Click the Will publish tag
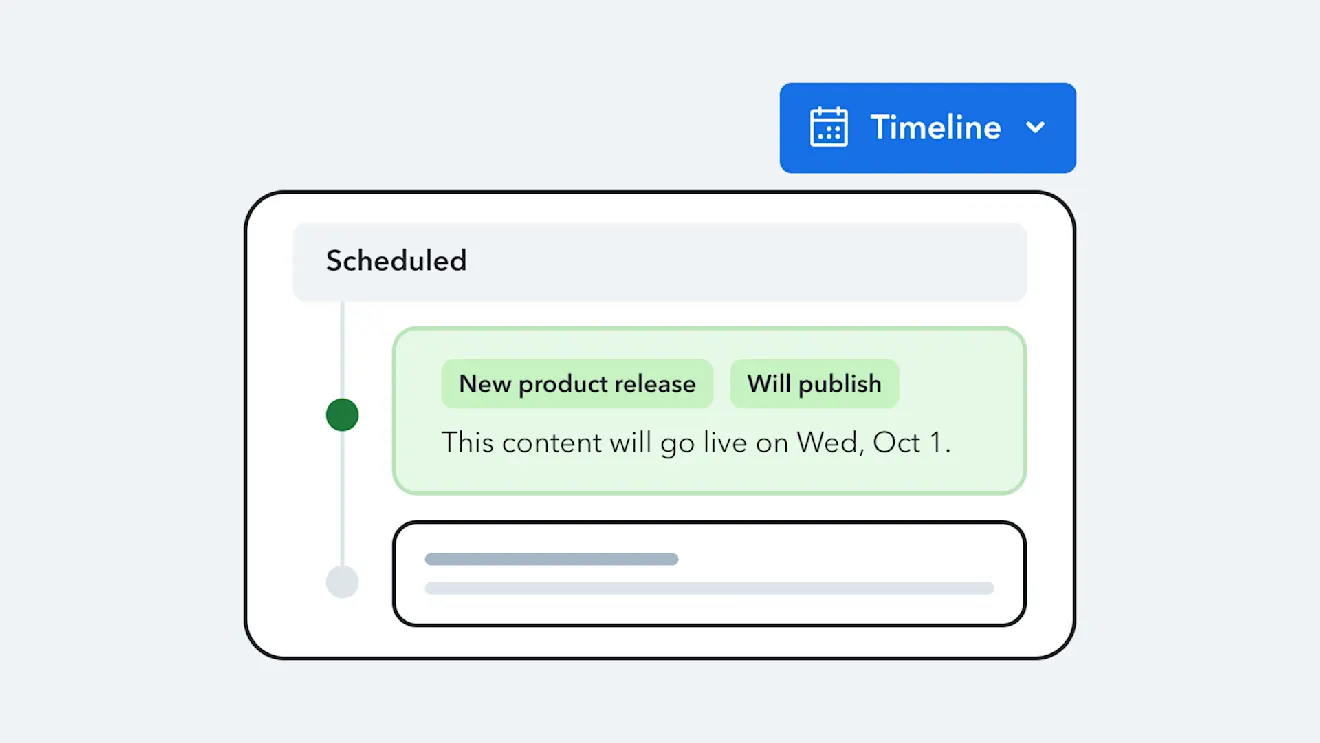The width and height of the screenshot is (1320, 743). coord(814,384)
